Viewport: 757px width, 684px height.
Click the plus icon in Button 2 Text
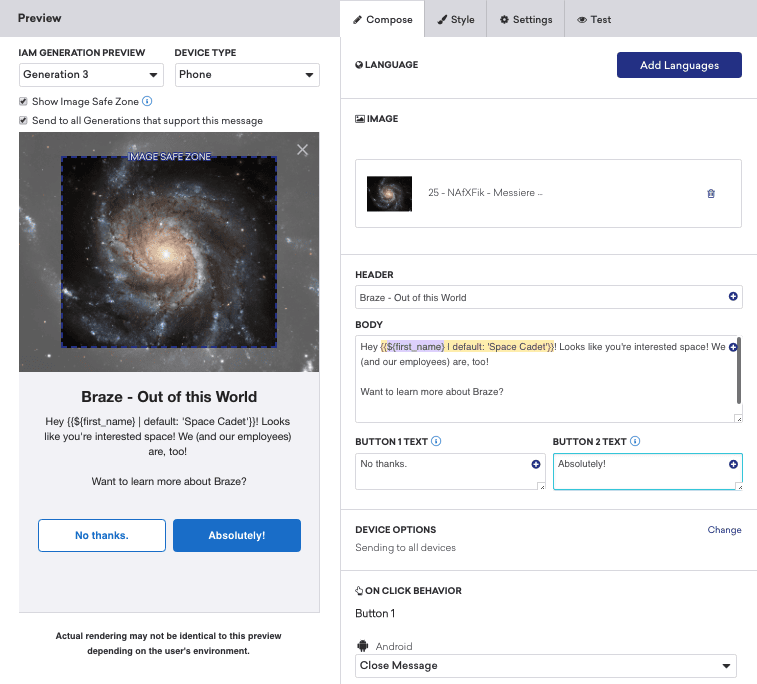733,464
